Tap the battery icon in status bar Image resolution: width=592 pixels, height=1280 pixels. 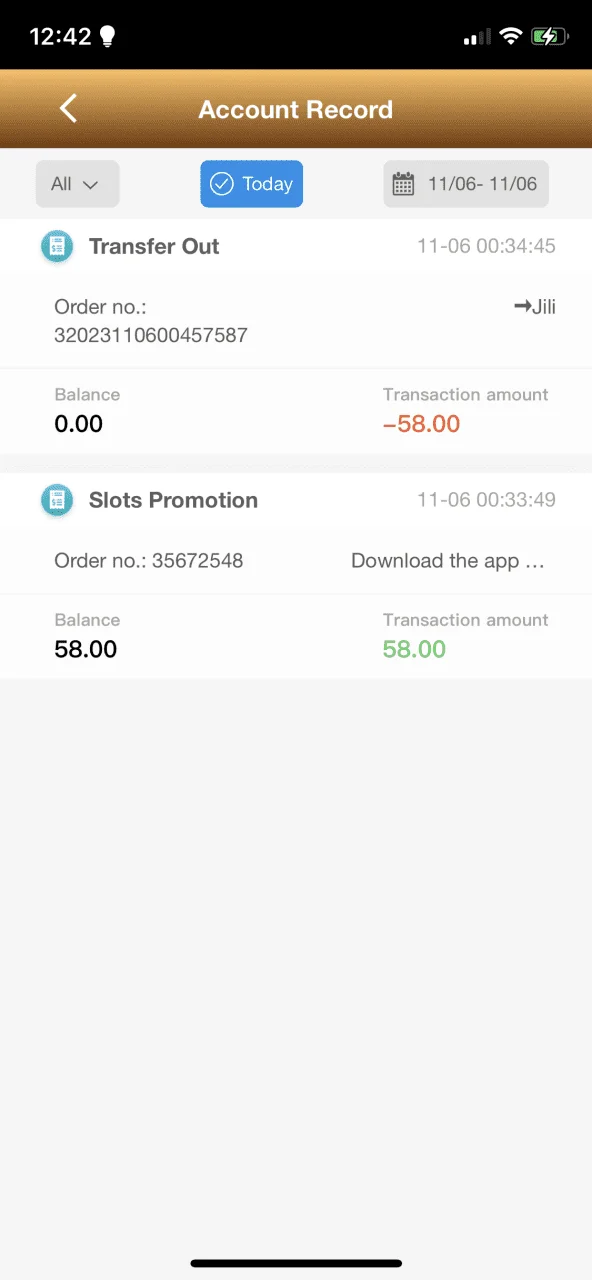click(x=550, y=37)
